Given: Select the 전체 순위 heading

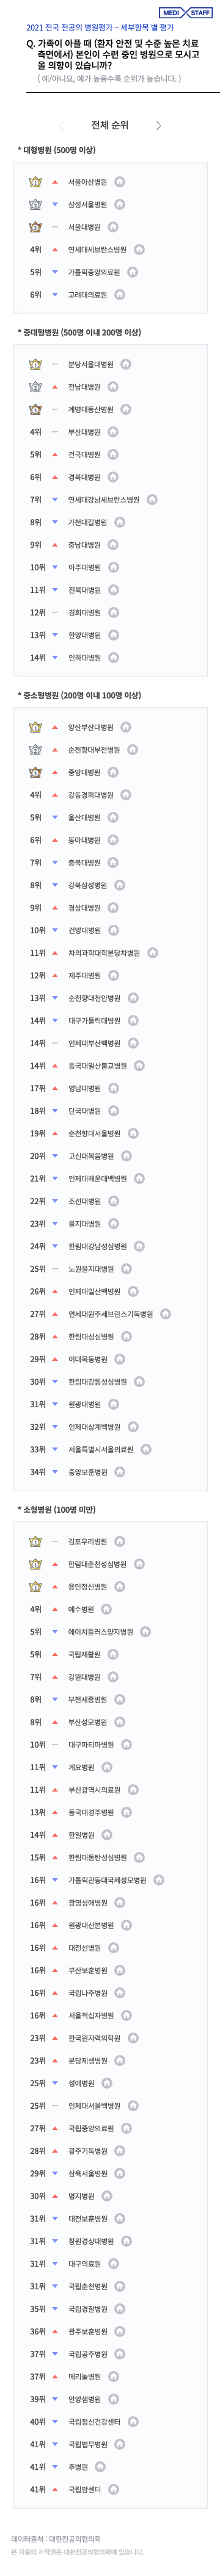Looking at the screenshot, I should click(x=109, y=125).
